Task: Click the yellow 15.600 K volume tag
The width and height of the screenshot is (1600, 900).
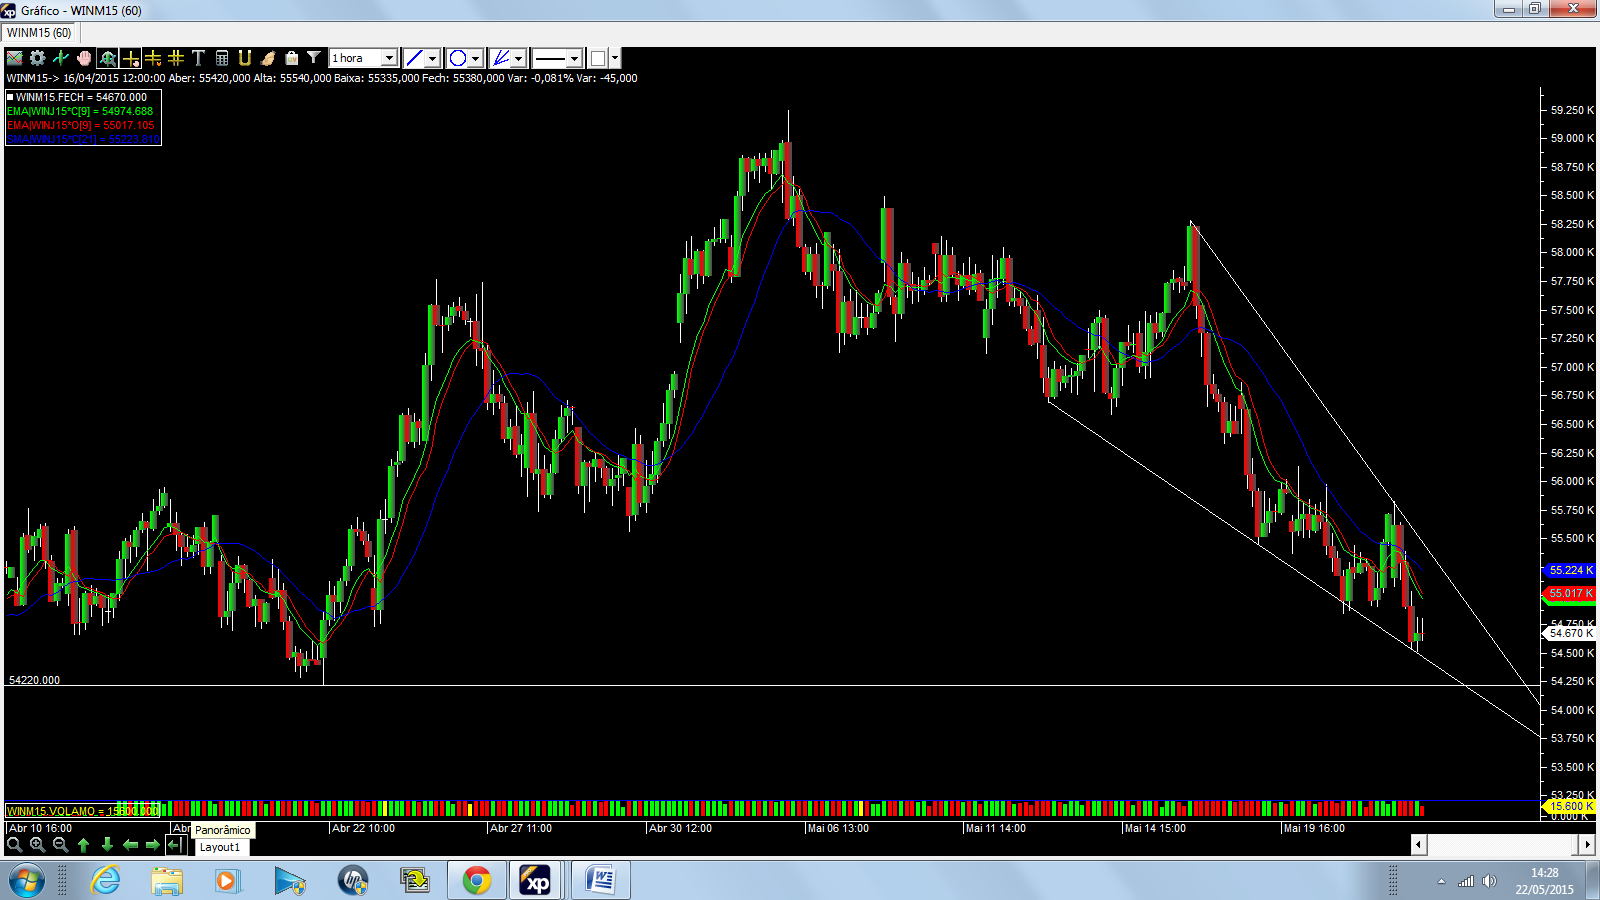Action: [x=1570, y=806]
